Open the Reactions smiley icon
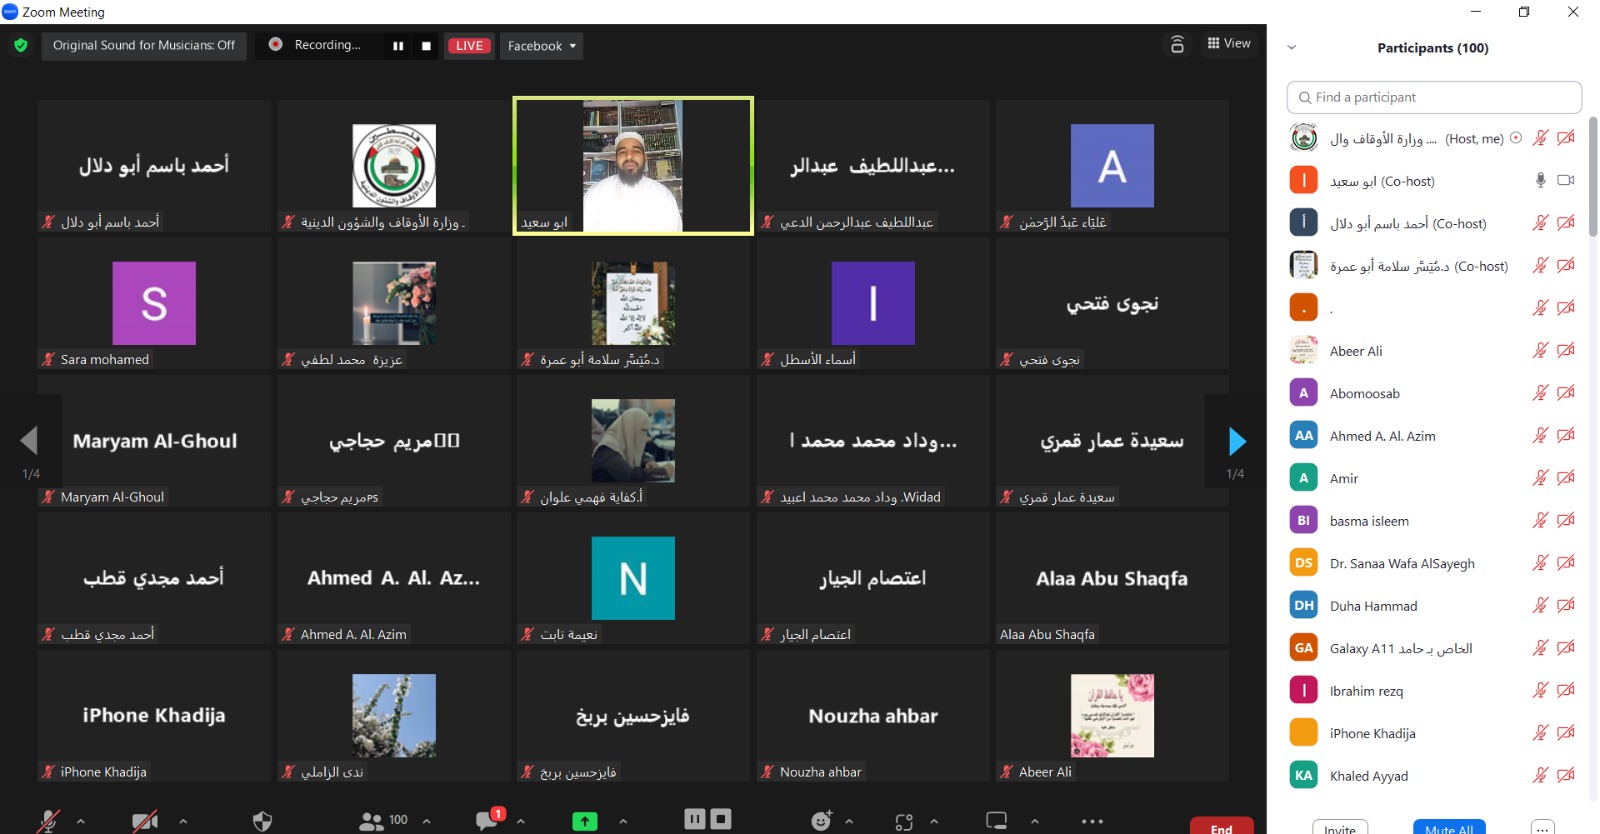Image resolution: width=1600 pixels, height=834 pixels. (821, 821)
